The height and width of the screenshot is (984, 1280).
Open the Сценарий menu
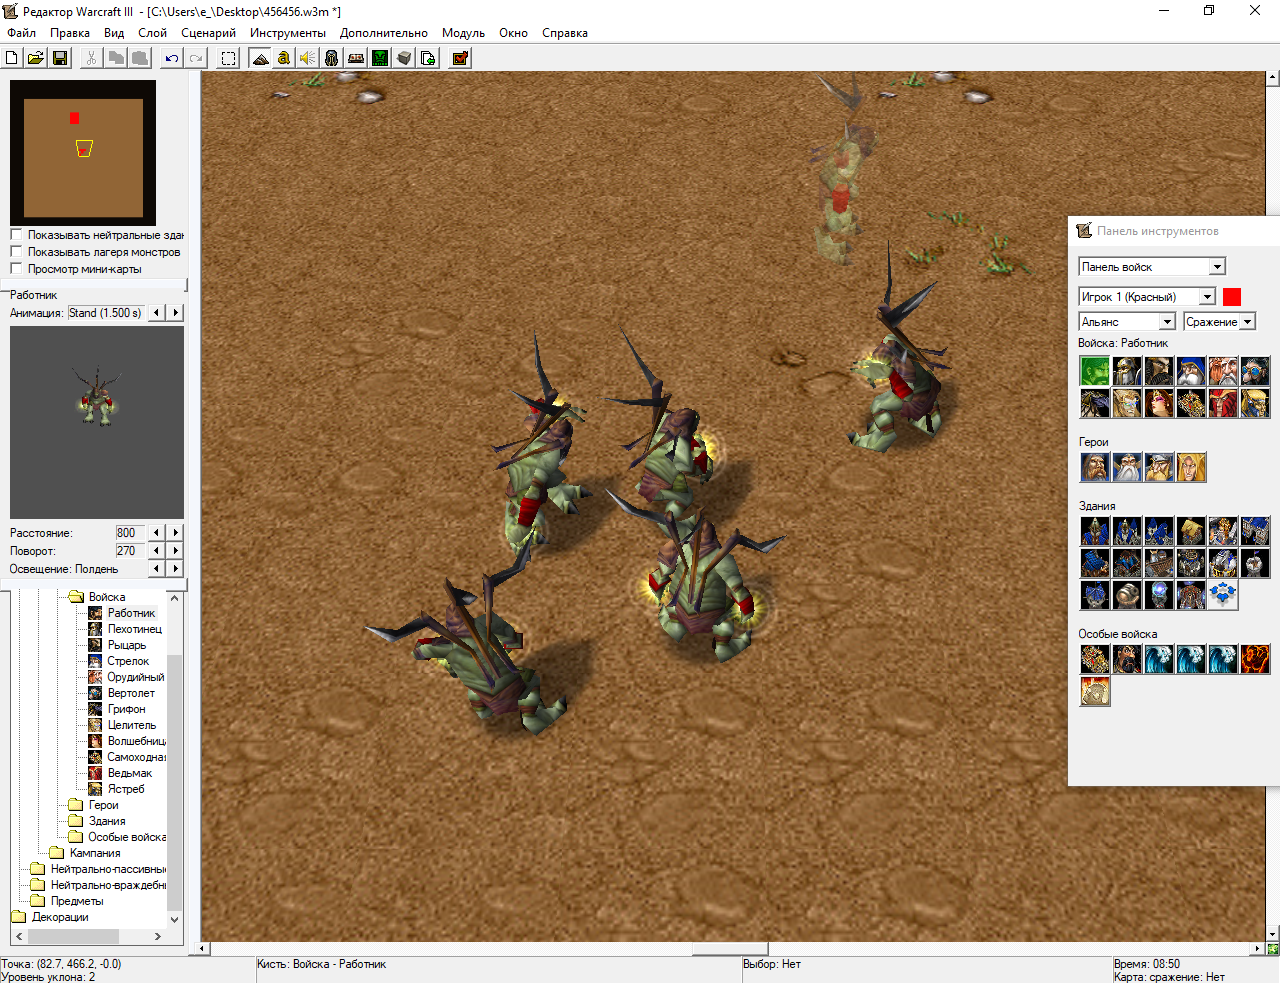click(208, 33)
